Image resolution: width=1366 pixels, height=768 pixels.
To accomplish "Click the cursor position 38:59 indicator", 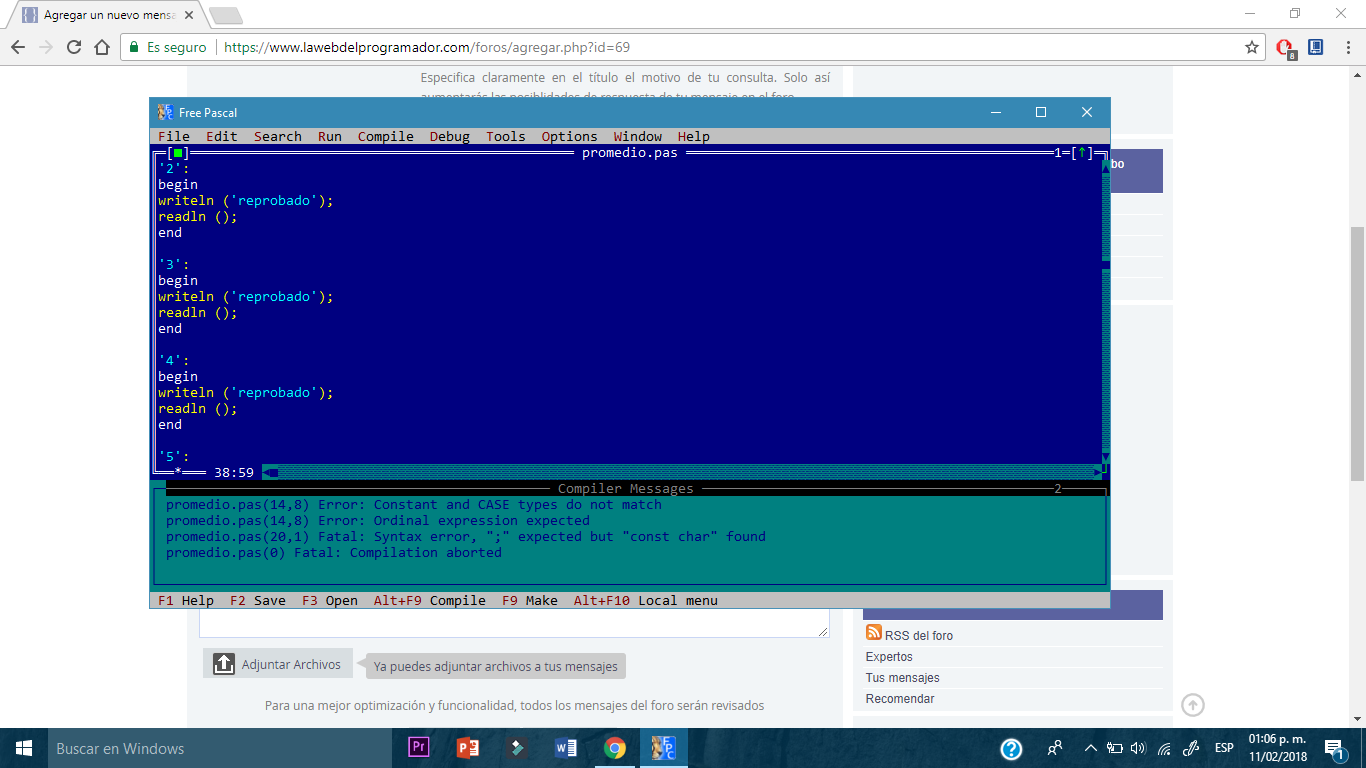I will pyautogui.click(x=234, y=473).
